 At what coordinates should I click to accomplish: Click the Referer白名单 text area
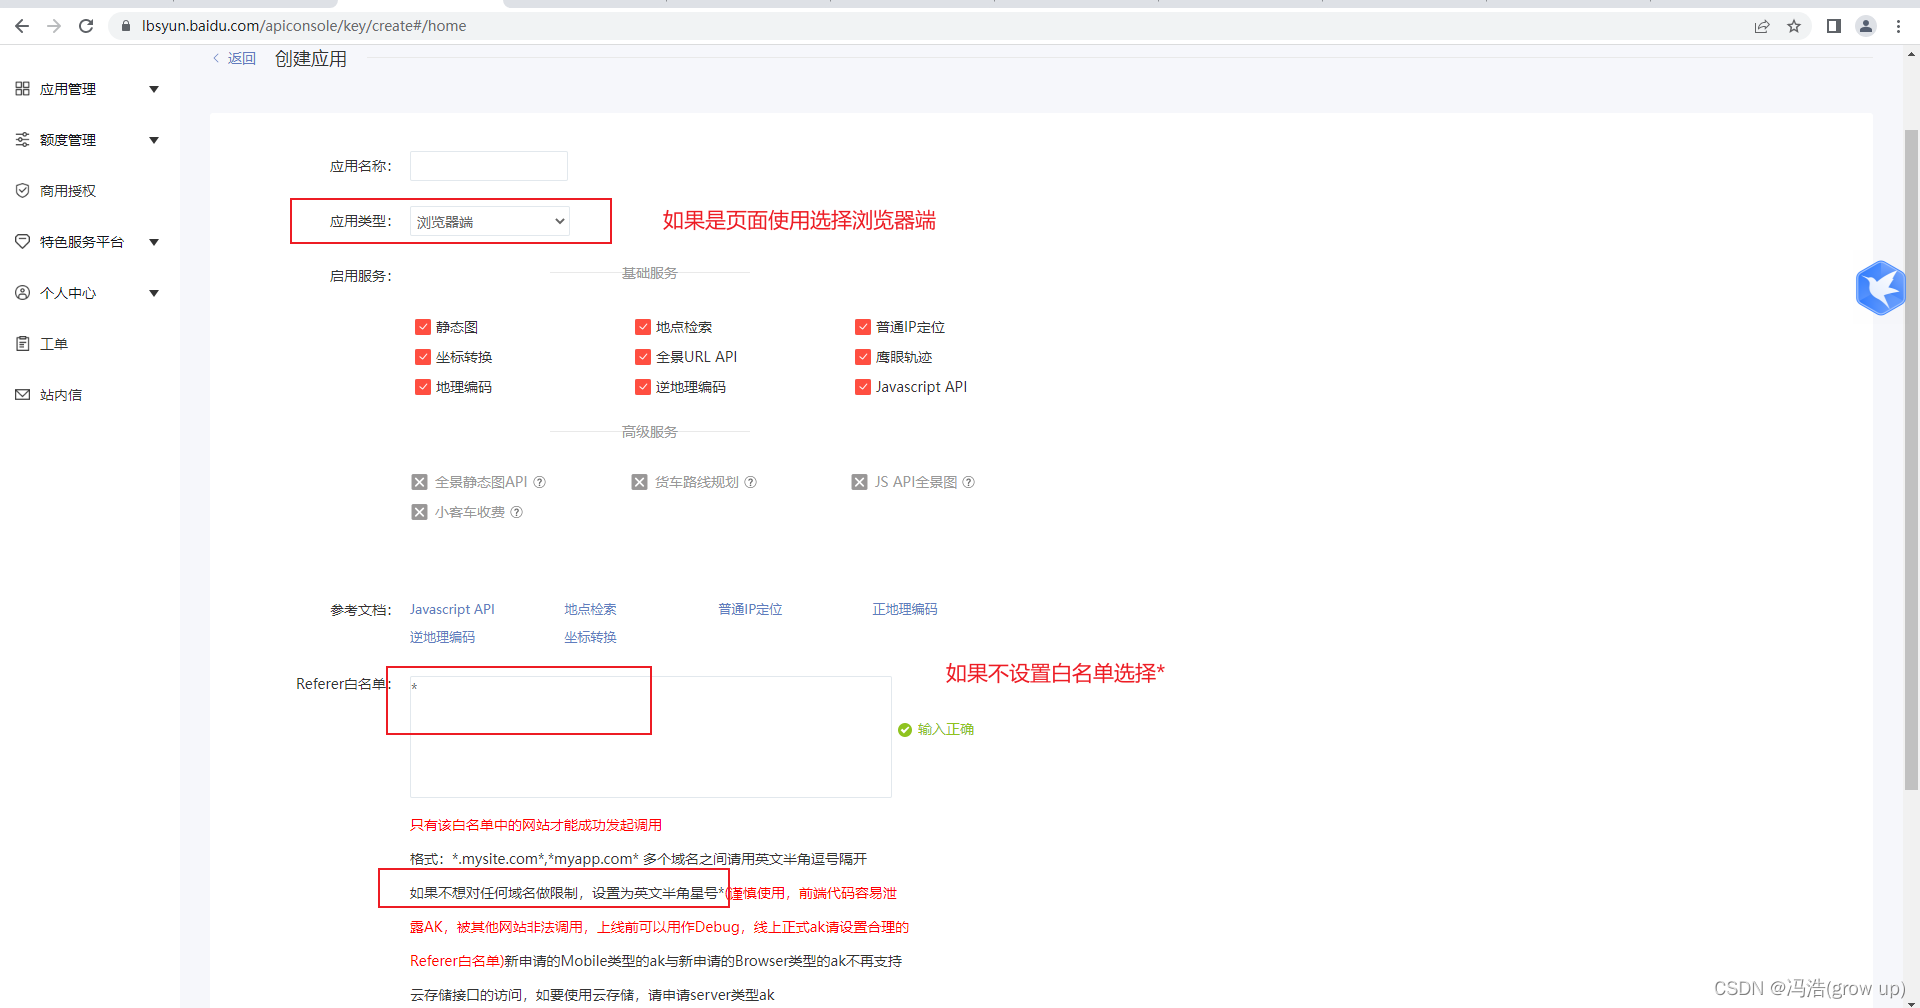point(650,737)
